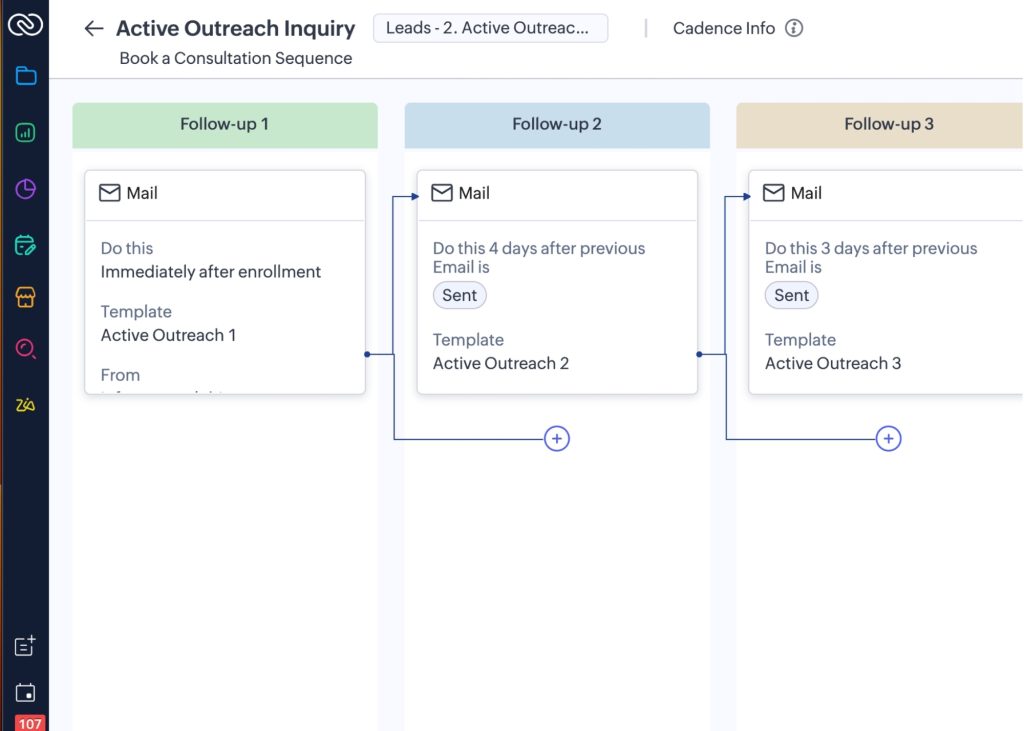Open the Follow-up 1 Mail card
The width and height of the screenshot is (1024, 731).
click(224, 193)
